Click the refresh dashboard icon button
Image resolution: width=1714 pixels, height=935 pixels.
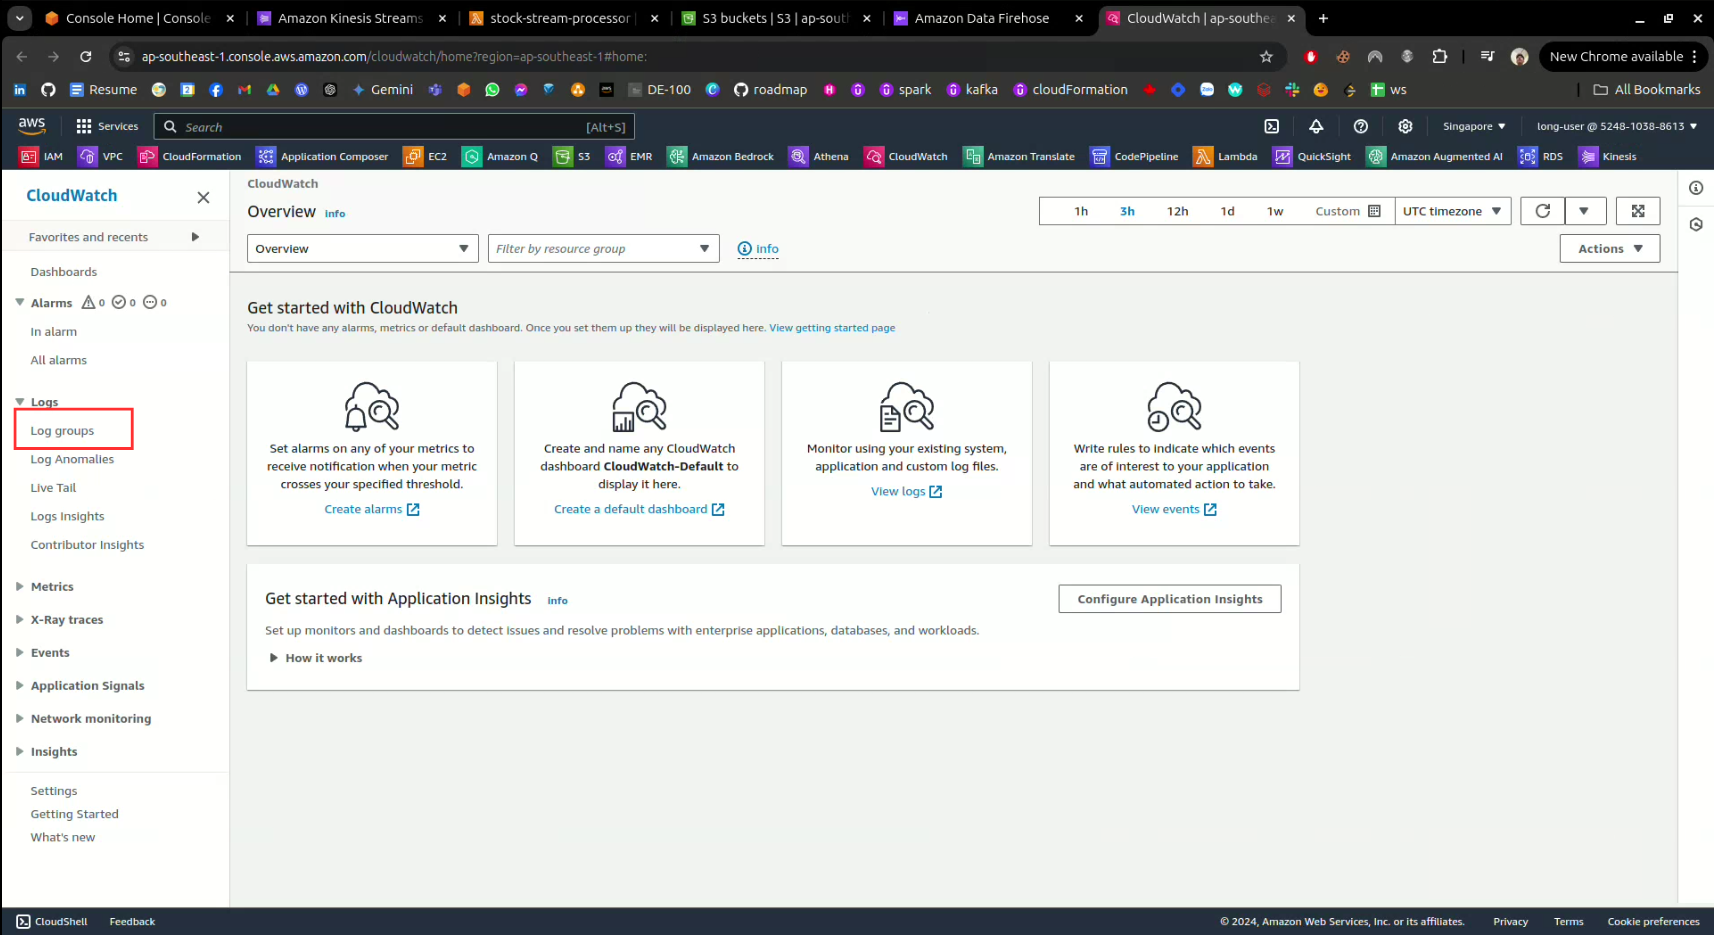click(x=1542, y=211)
